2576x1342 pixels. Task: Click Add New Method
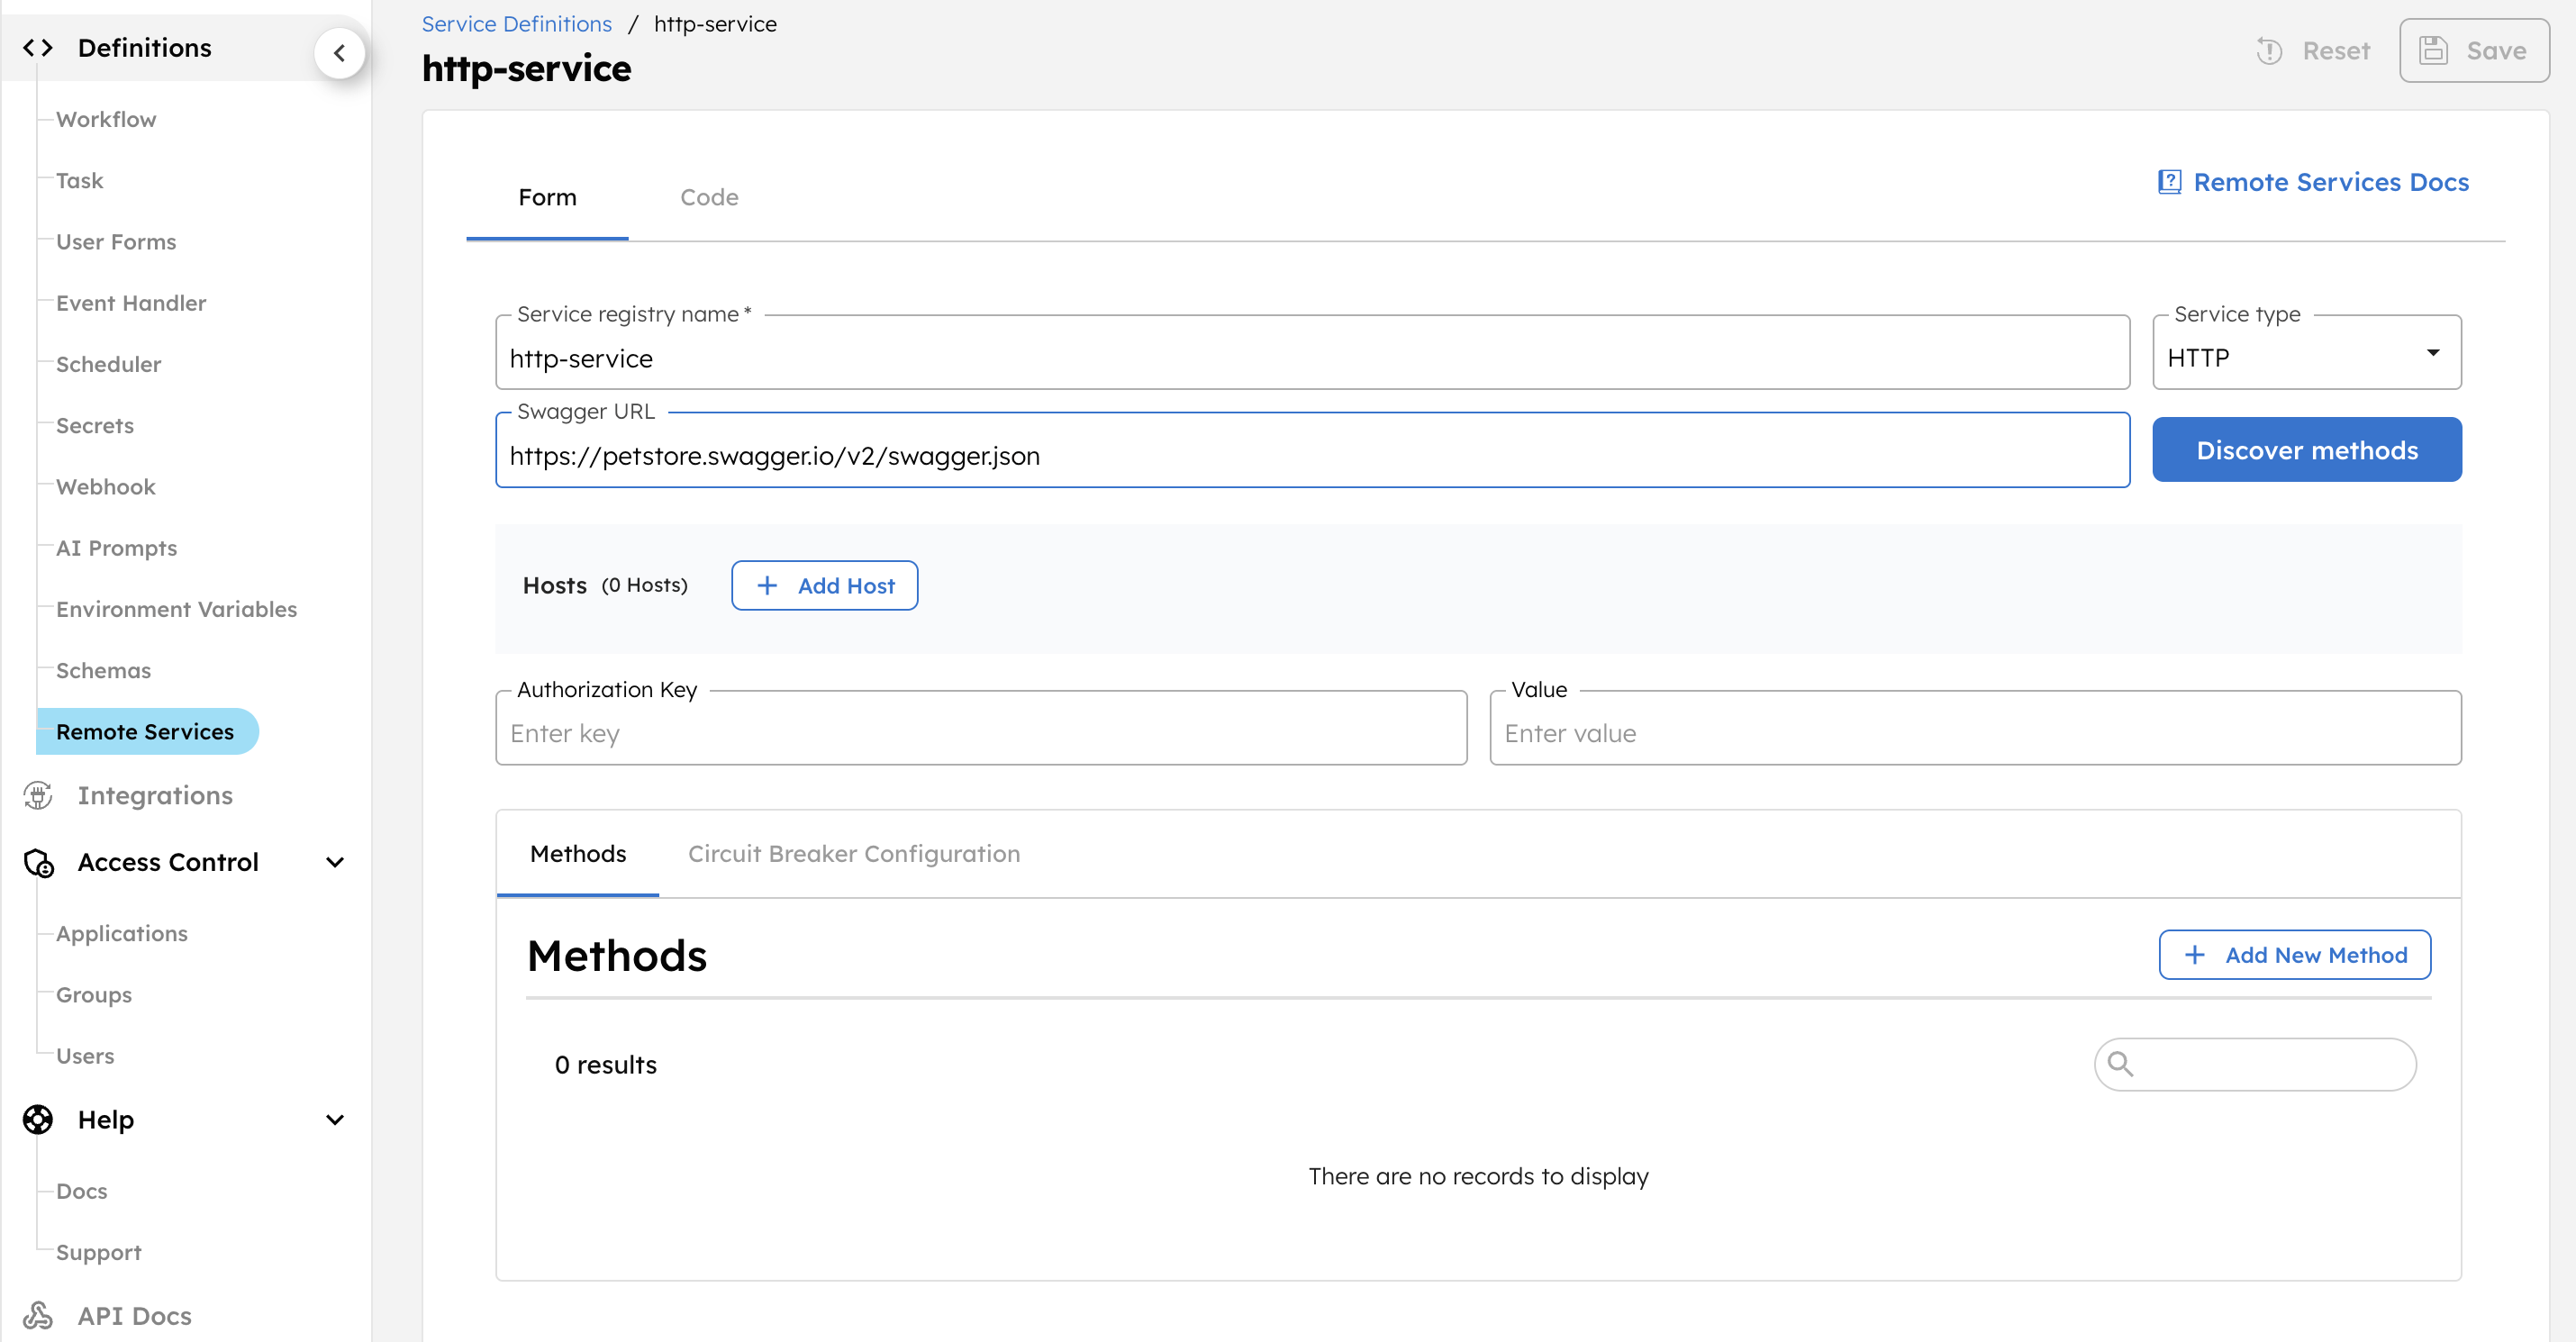pos(2294,954)
